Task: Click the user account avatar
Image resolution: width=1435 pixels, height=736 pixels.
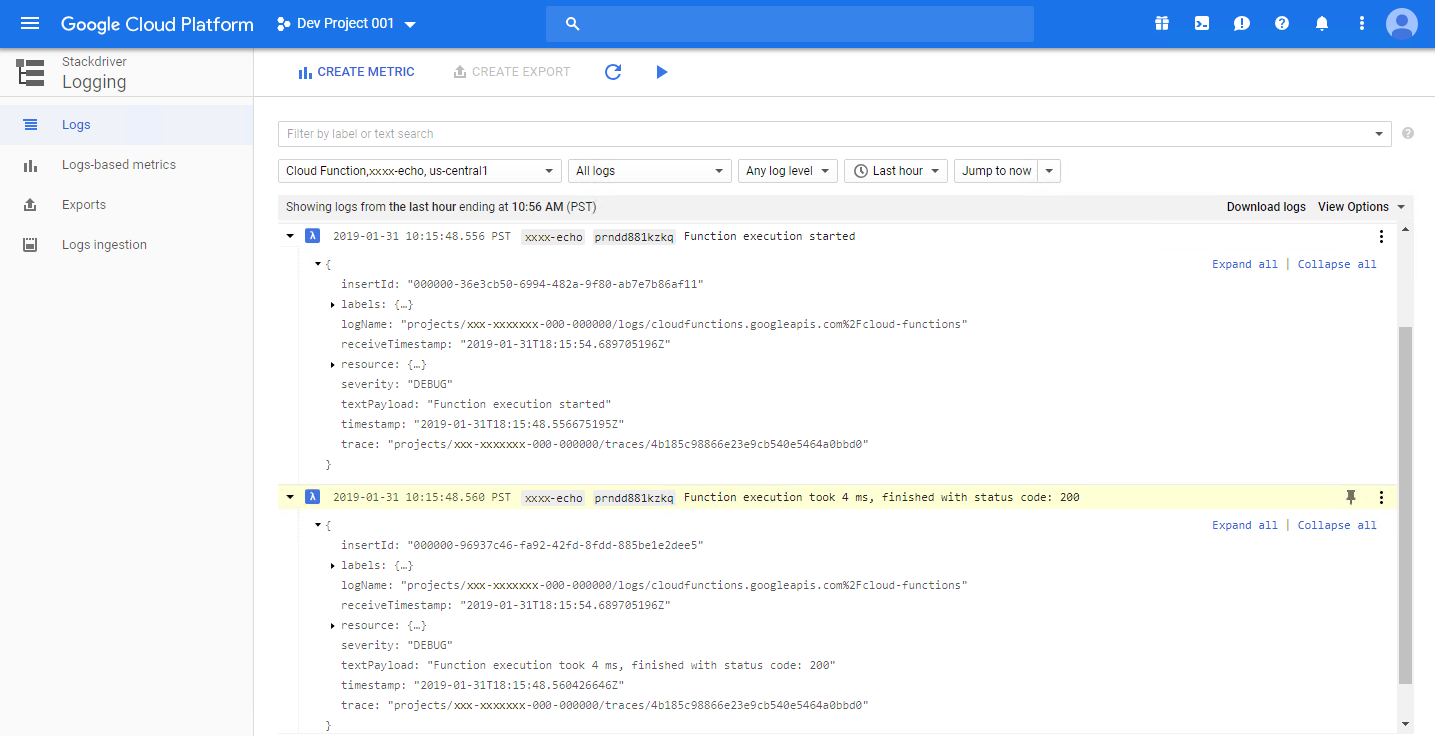Action: pyautogui.click(x=1401, y=24)
